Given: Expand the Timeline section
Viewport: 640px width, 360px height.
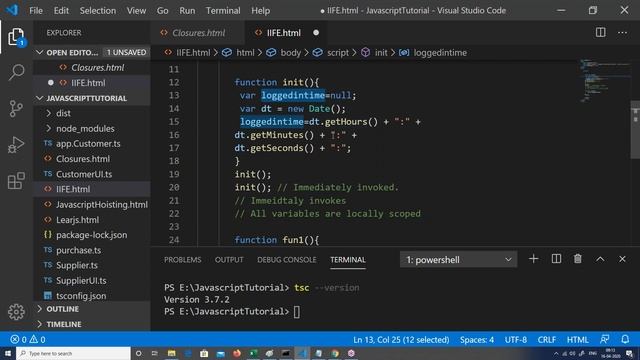Looking at the screenshot, I should [40, 324].
